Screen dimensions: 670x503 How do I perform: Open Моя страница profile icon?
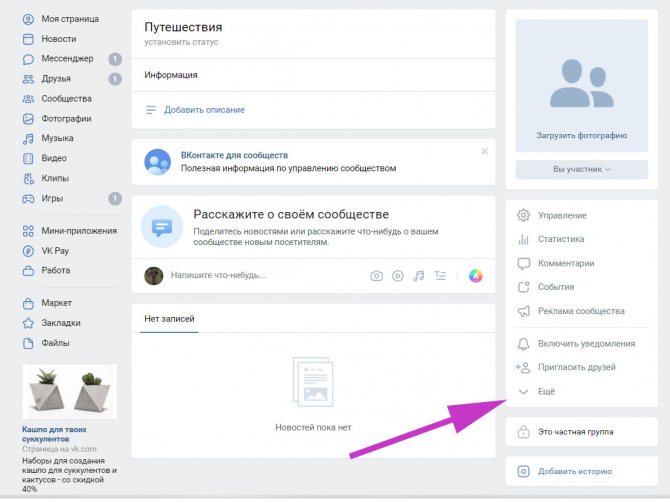click(x=28, y=19)
